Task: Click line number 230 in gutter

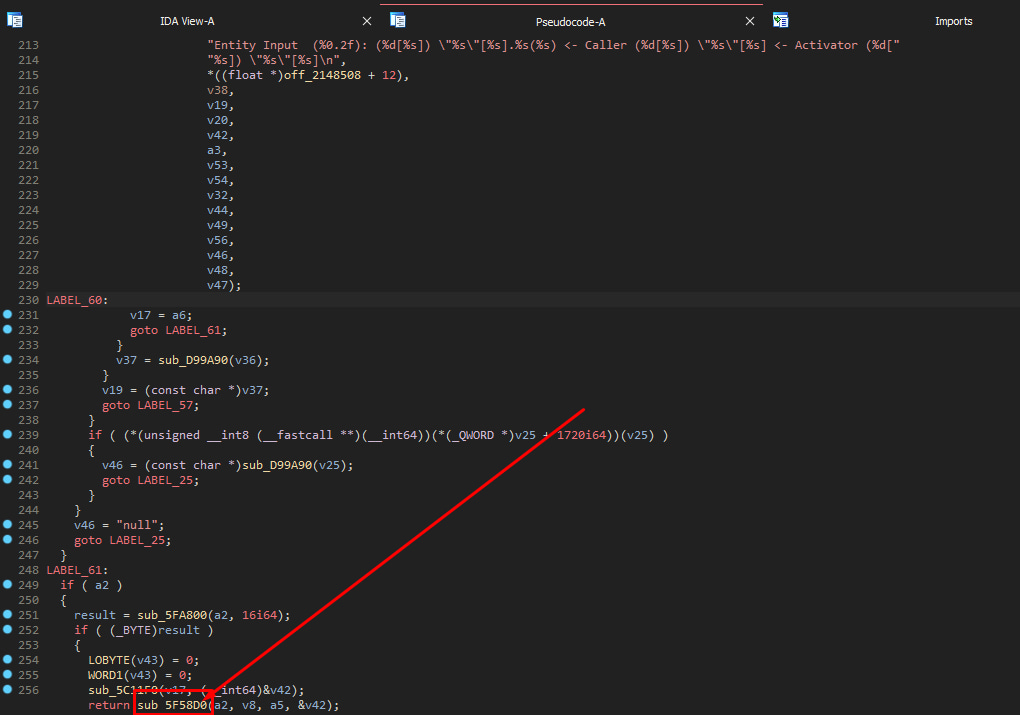Action: coord(29,300)
